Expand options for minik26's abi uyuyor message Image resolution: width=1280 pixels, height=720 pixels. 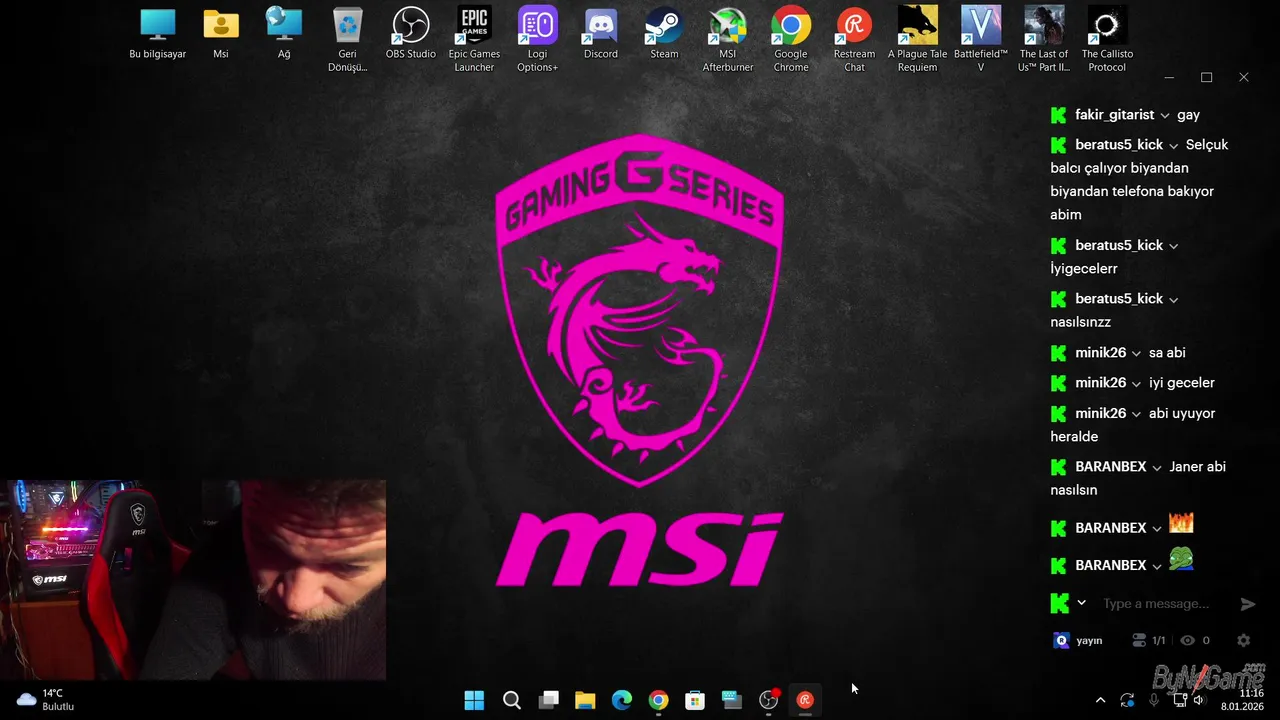coord(1136,414)
